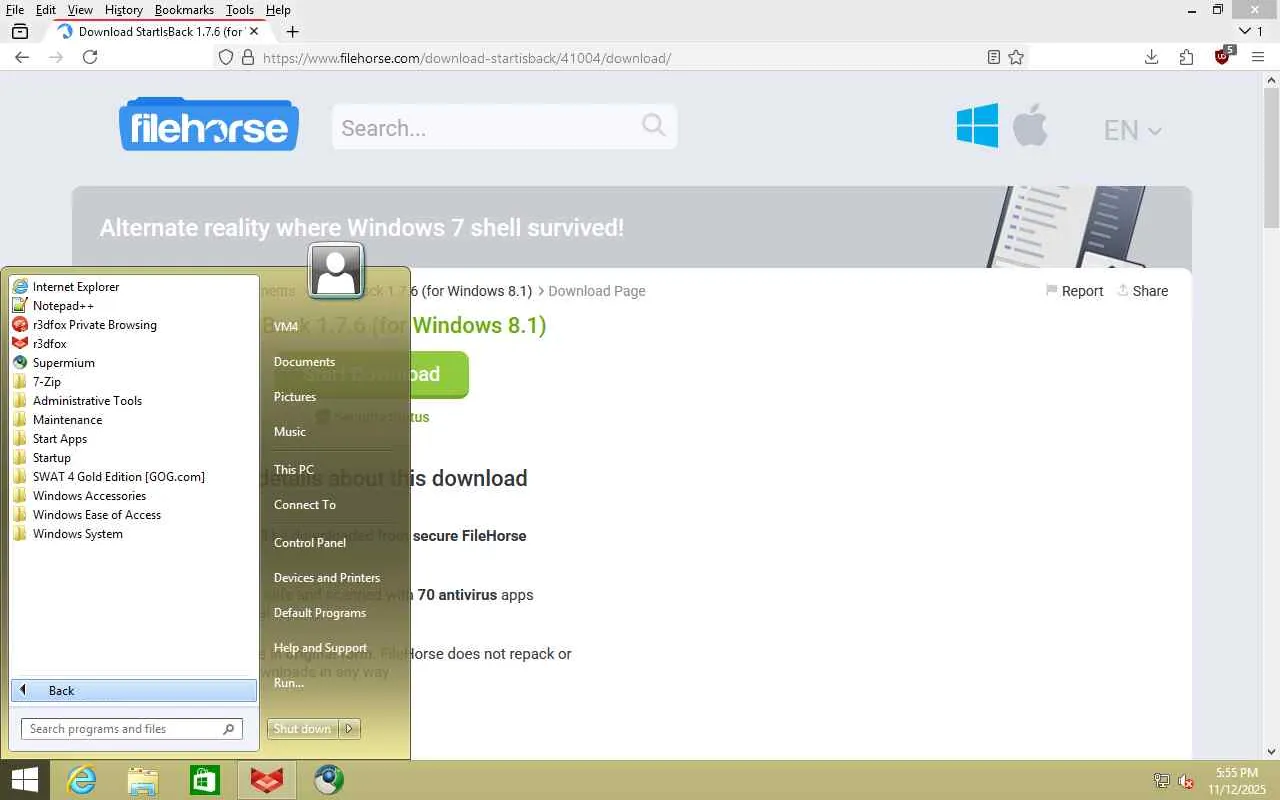Open the Bookmarks menu
The image size is (1280, 800).
(184, 10)
